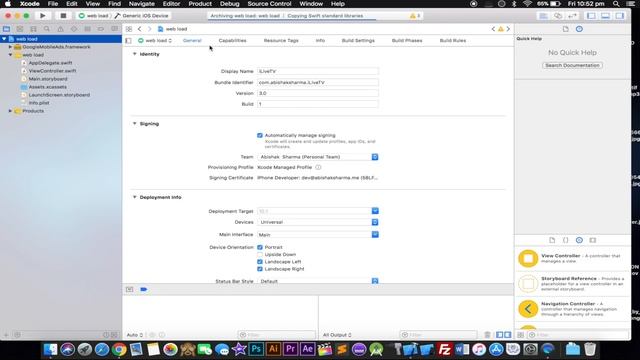Switch to the Resource Tags tab

click(281, 40)
